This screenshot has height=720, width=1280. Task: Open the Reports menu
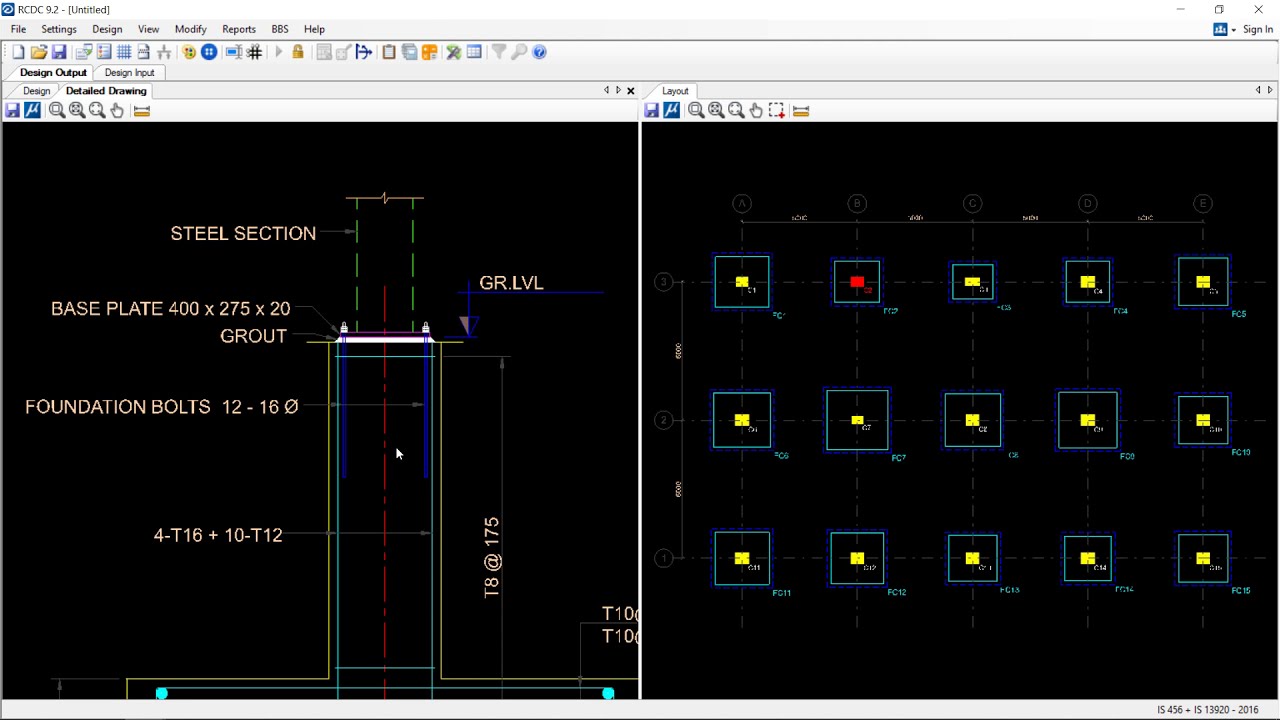tap(239, 29)
